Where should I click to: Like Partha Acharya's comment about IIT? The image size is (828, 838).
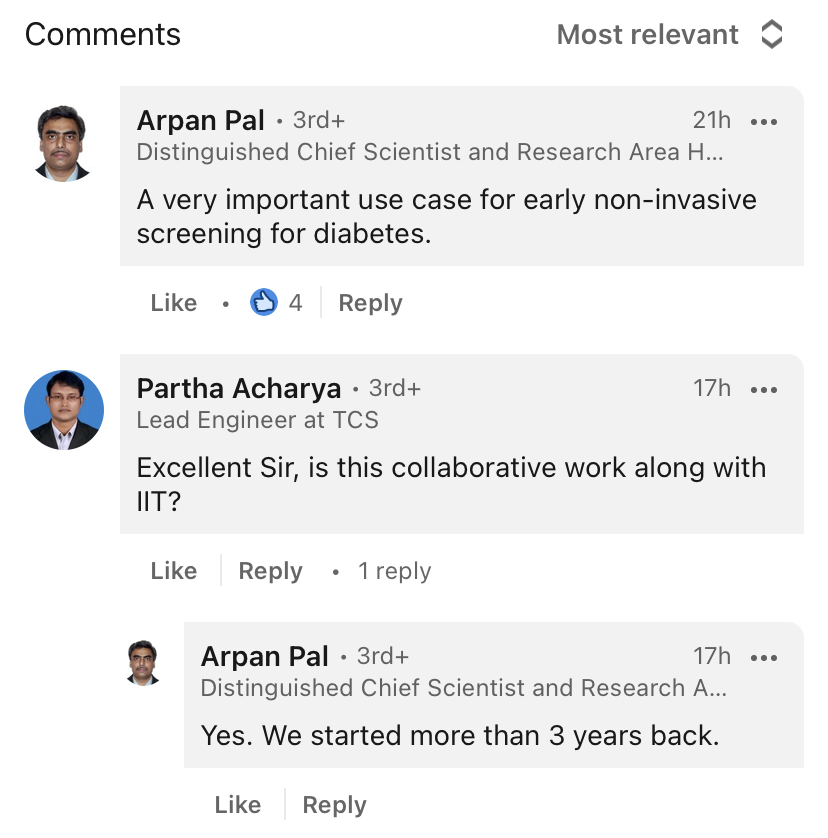tap(174, 571)
